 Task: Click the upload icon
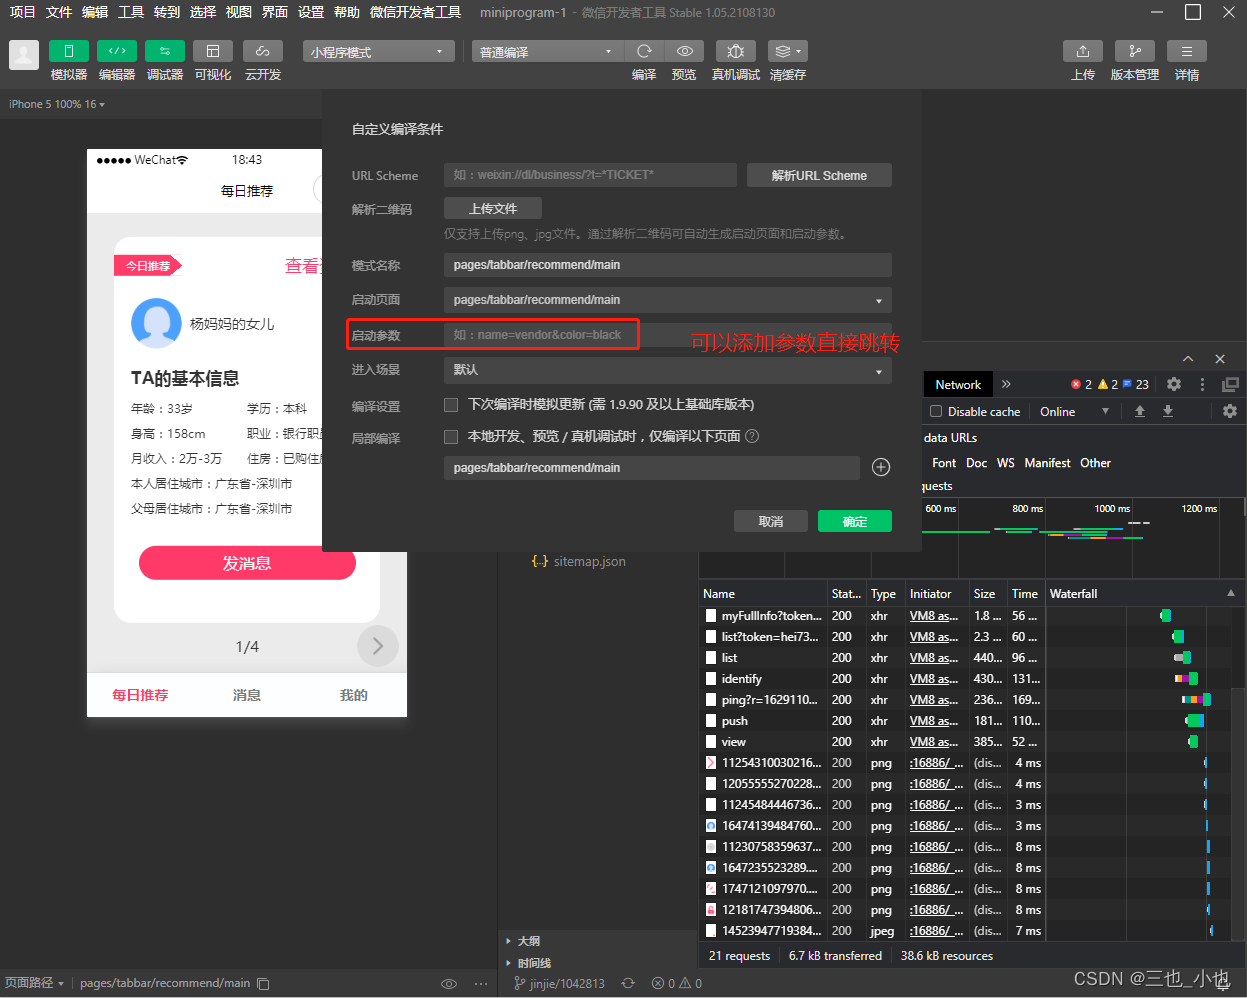[x=1083, y=51]
